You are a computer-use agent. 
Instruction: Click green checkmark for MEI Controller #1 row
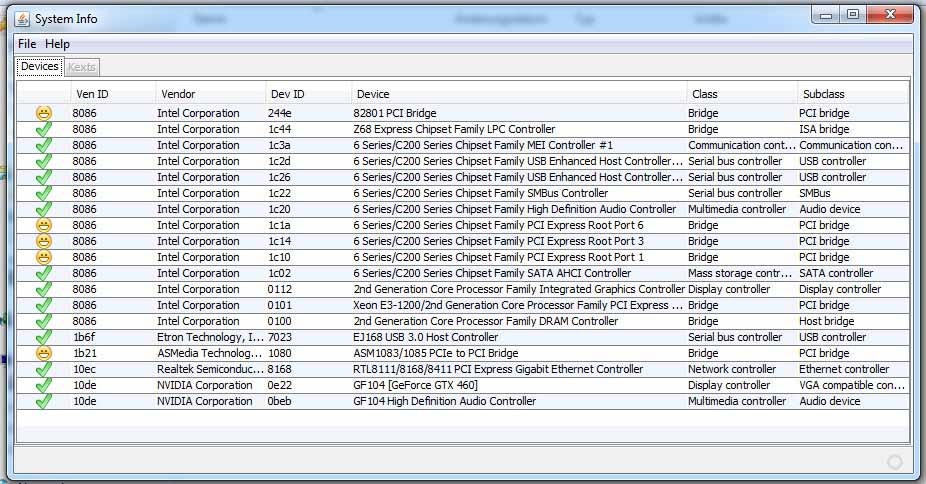coord(44,145)
